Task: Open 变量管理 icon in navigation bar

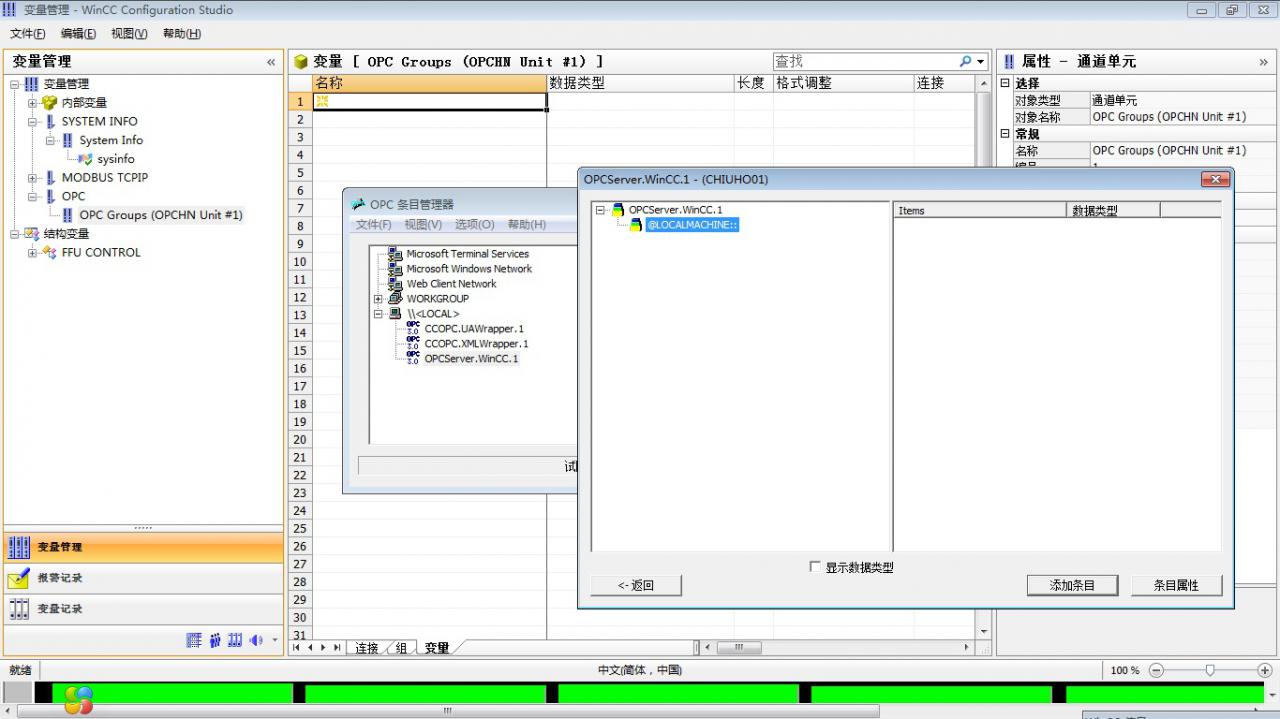Action: coord(19,547)
